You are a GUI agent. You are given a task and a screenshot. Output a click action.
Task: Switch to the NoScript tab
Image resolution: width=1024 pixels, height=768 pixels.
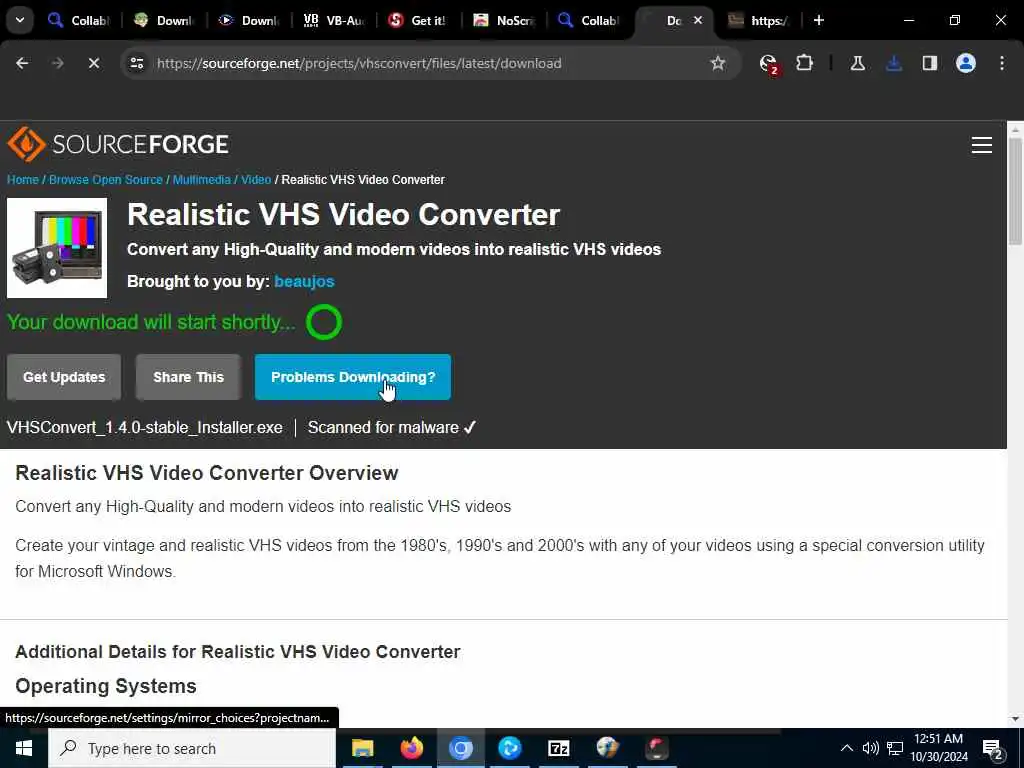point(504,20)
